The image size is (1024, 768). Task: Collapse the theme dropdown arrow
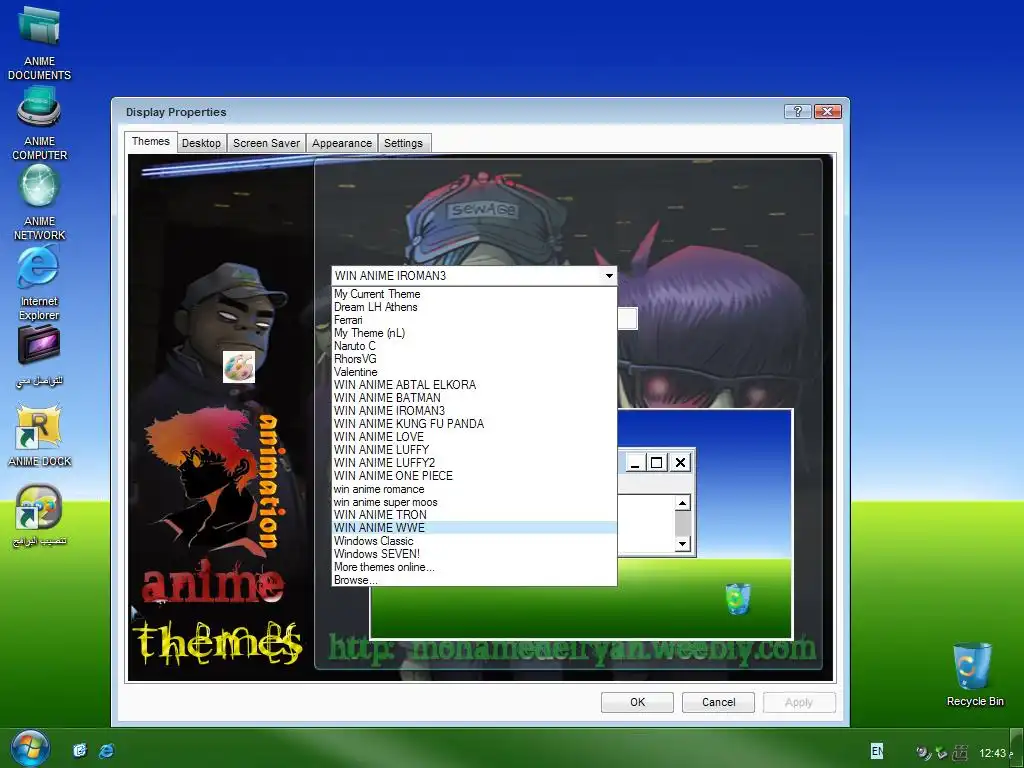[x=609, y=276]
